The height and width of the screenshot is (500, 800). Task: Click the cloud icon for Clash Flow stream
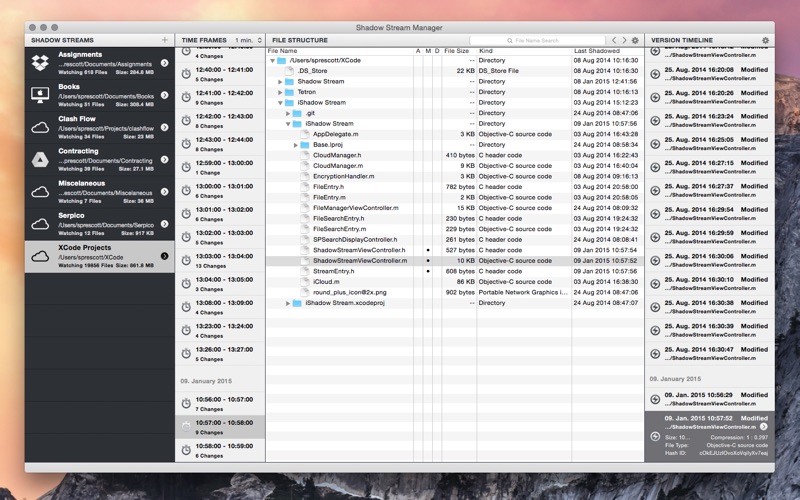point(40,128)
